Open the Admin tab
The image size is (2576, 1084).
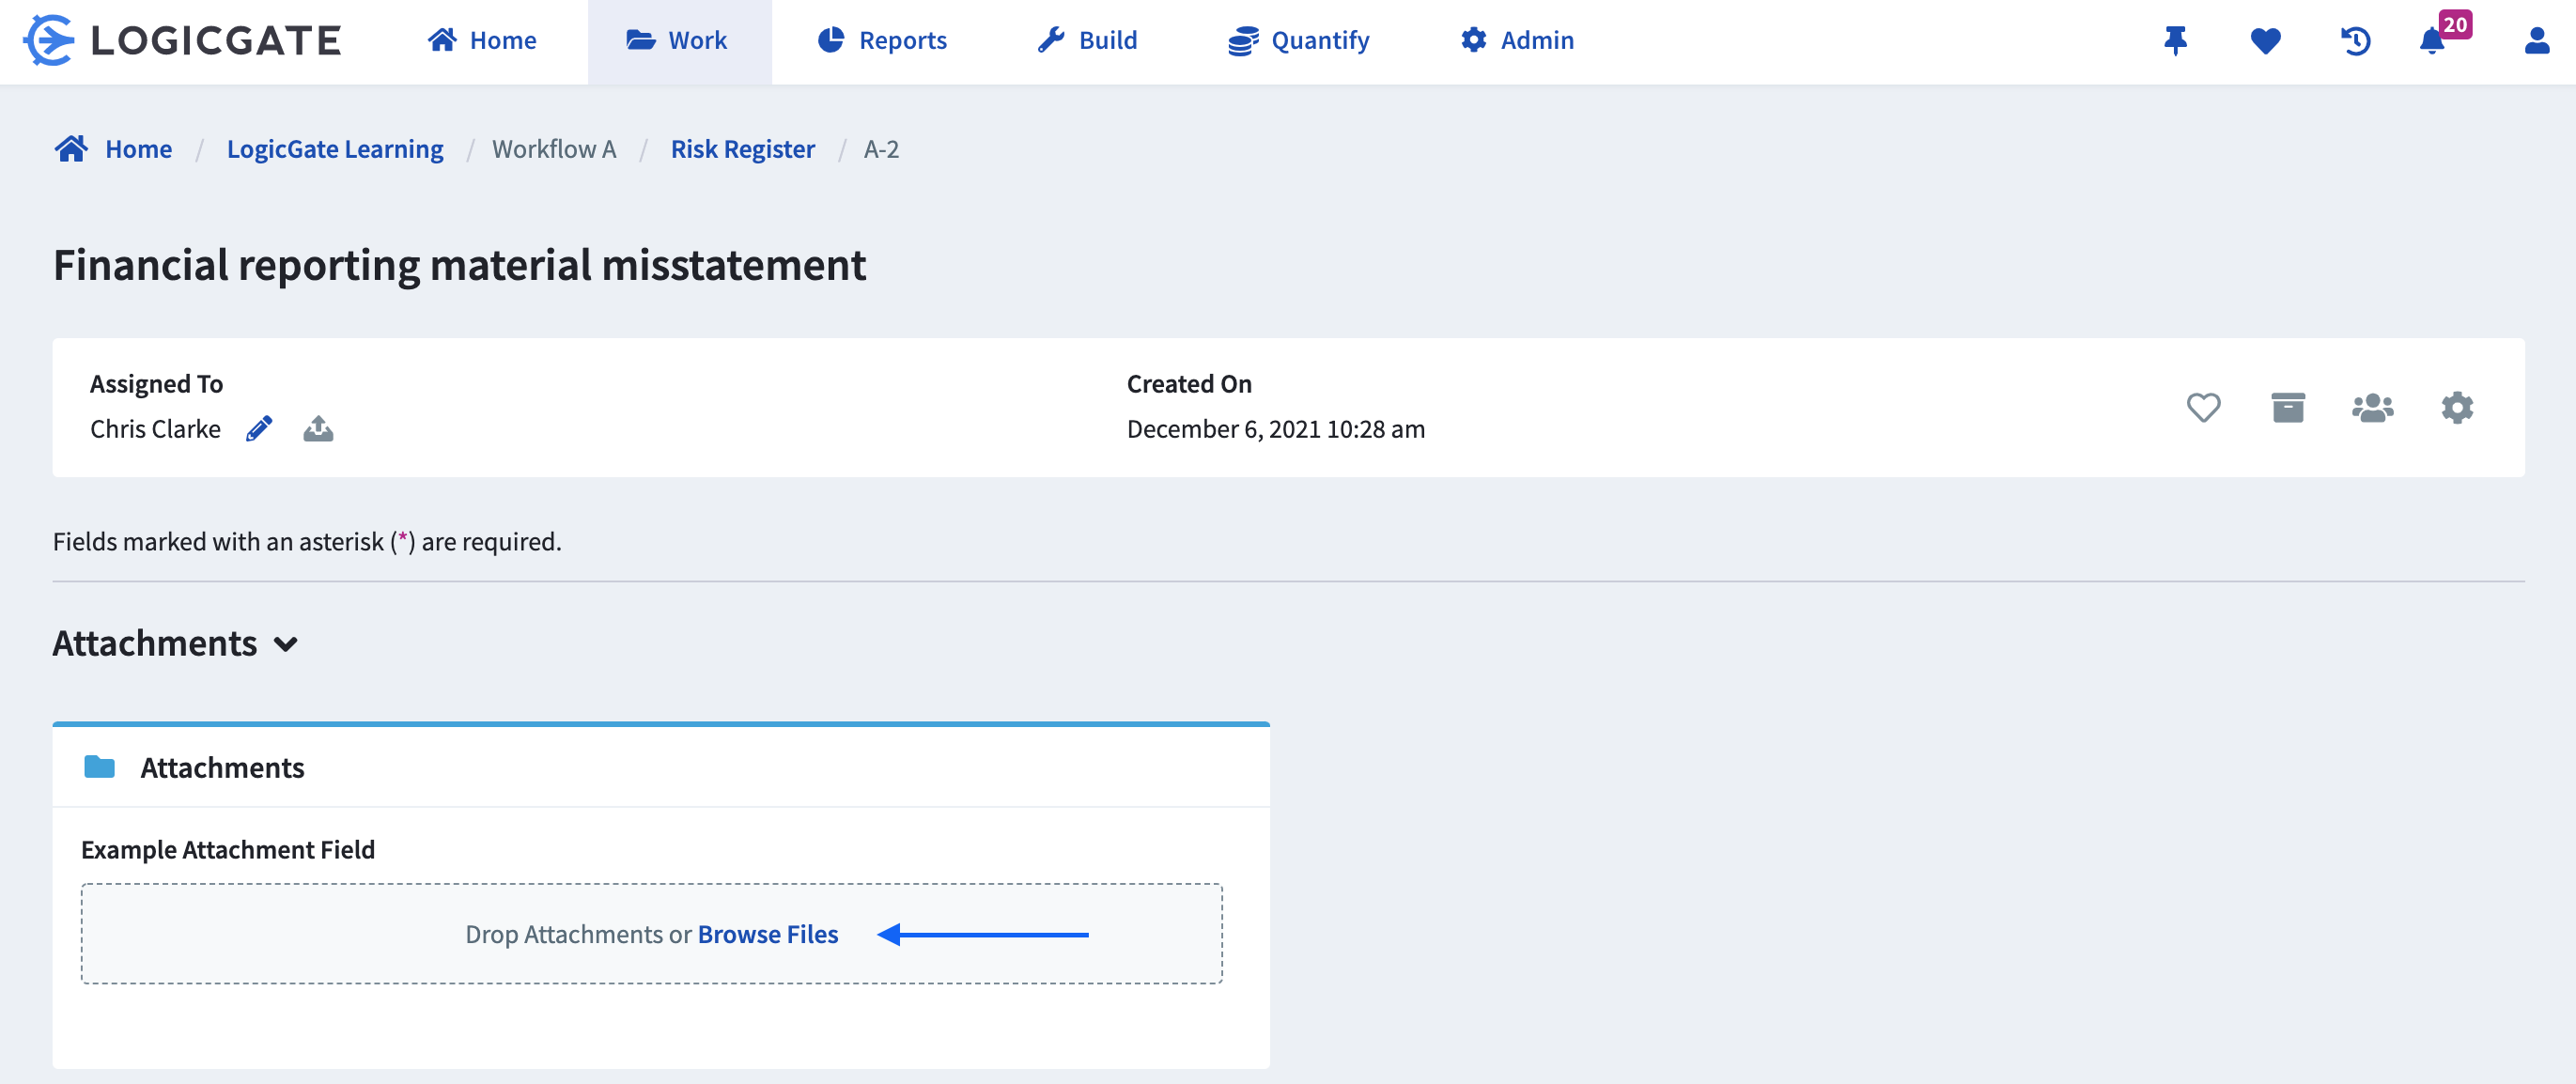click(x=1517, y=41)
